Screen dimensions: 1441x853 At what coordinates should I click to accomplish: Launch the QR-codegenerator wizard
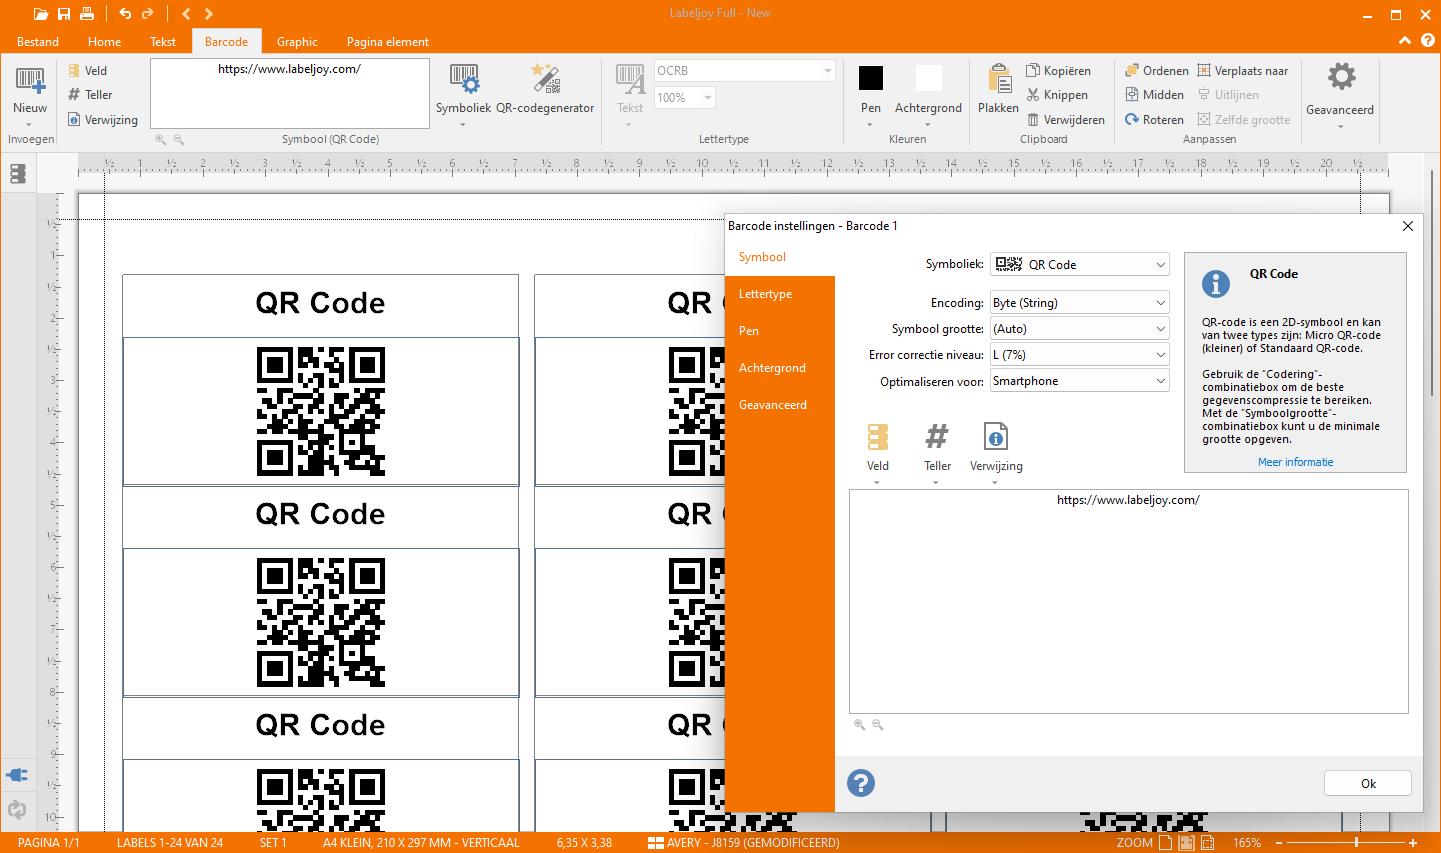coord(545,90)
